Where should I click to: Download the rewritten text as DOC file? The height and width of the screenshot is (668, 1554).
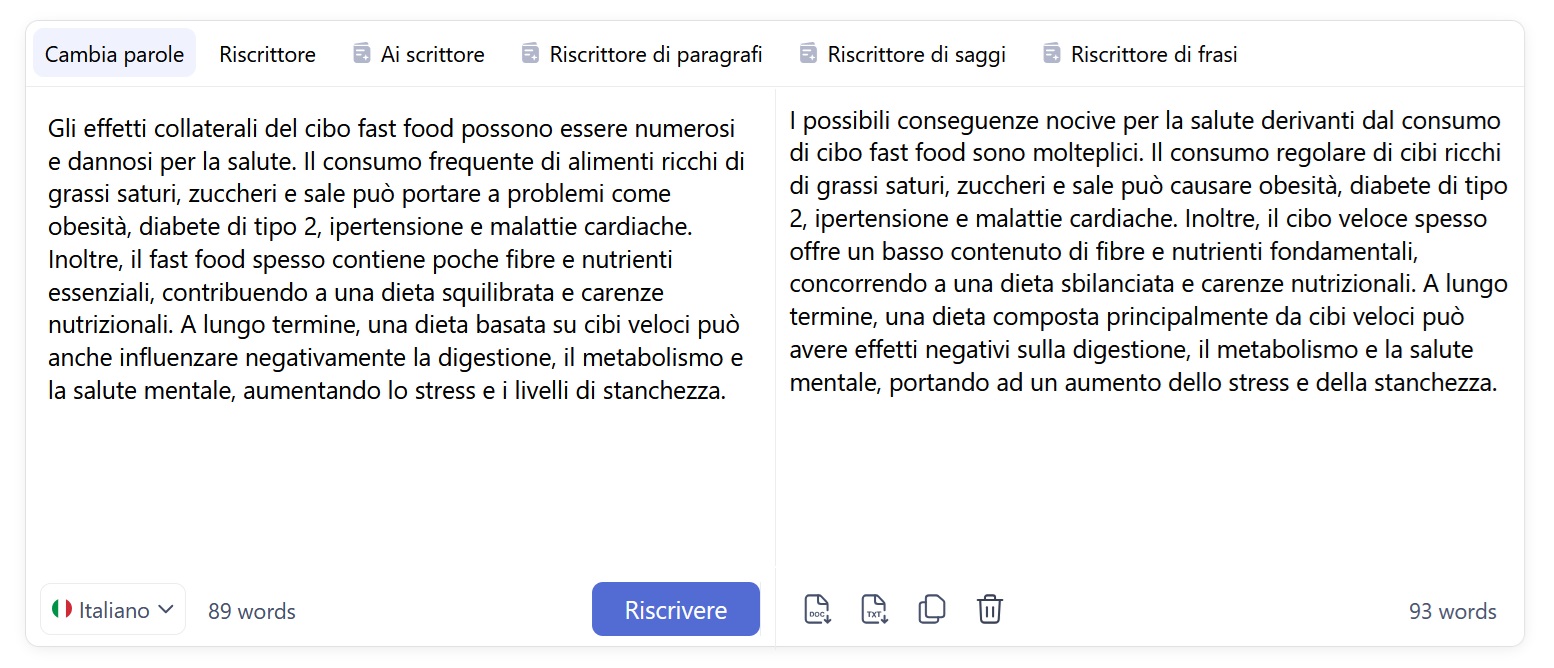pyautogui.click(x=817, y=608)
